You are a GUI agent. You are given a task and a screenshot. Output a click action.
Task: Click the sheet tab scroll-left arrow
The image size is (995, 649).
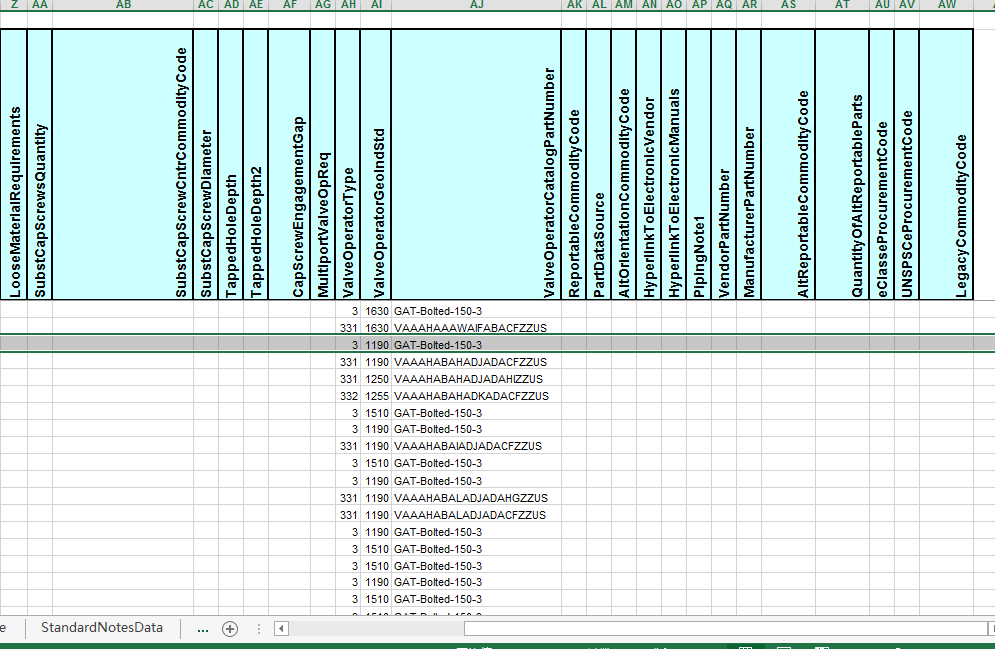click(x=281, y=629)
